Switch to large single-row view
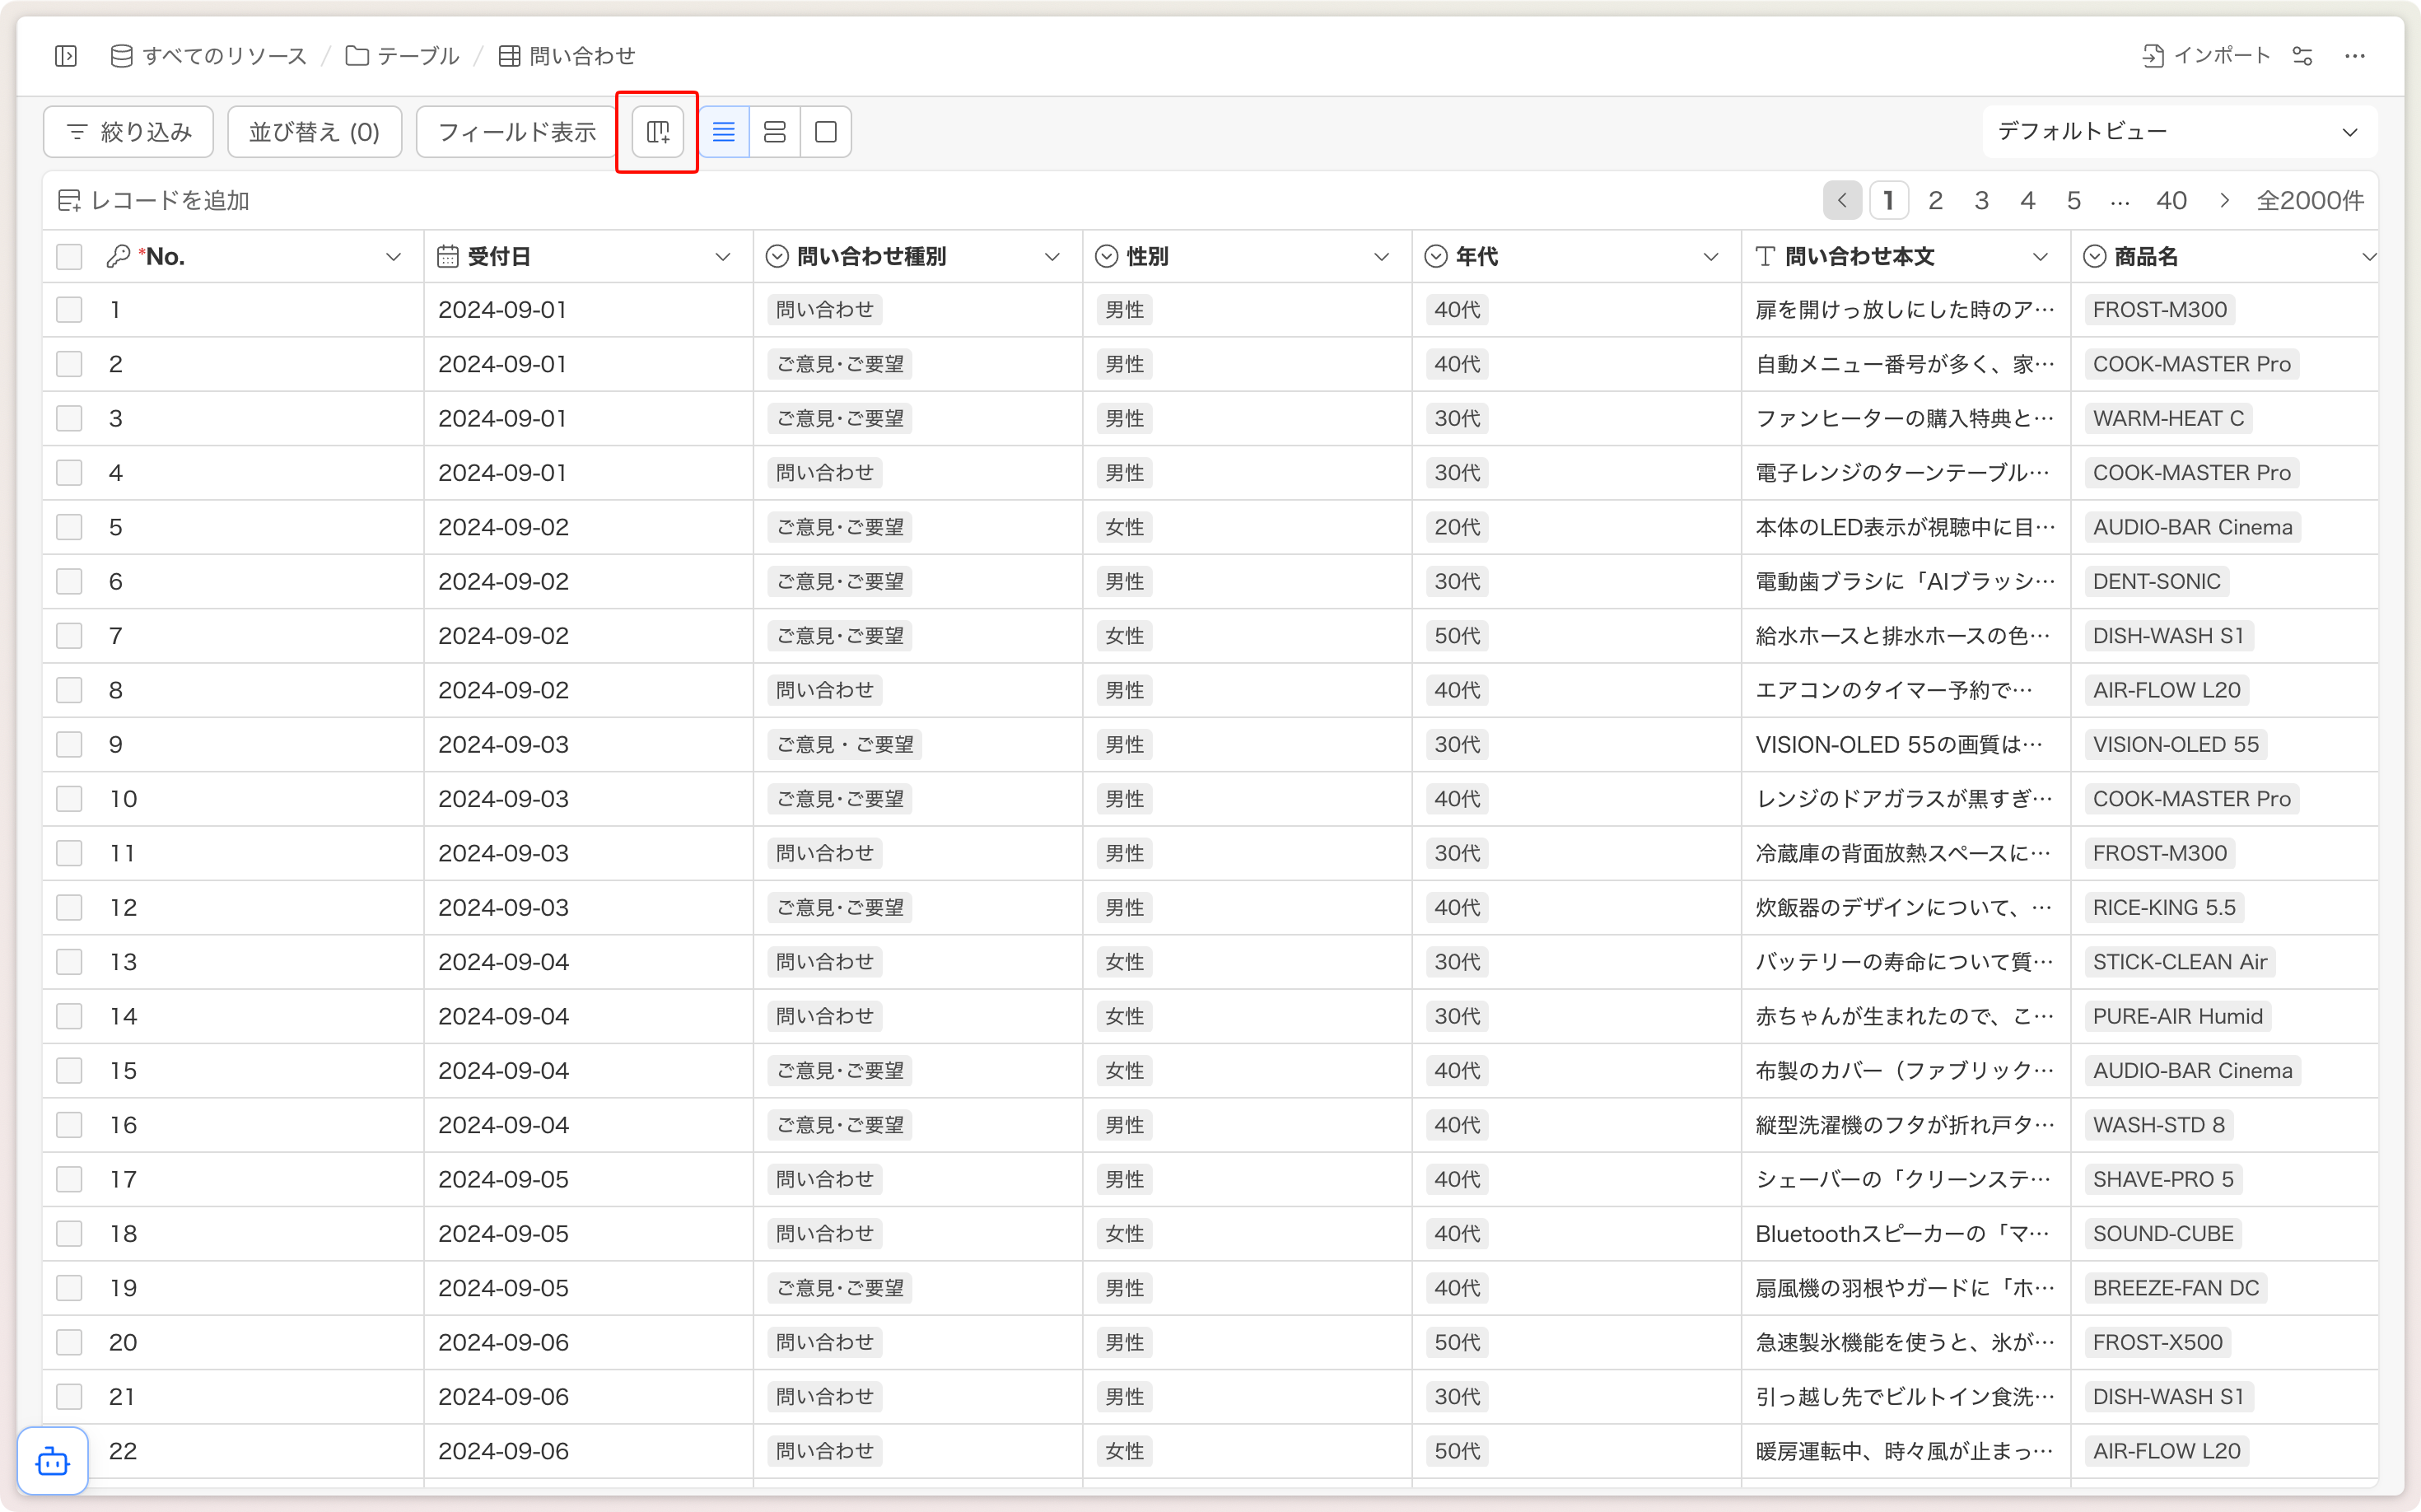 (826, 132)
